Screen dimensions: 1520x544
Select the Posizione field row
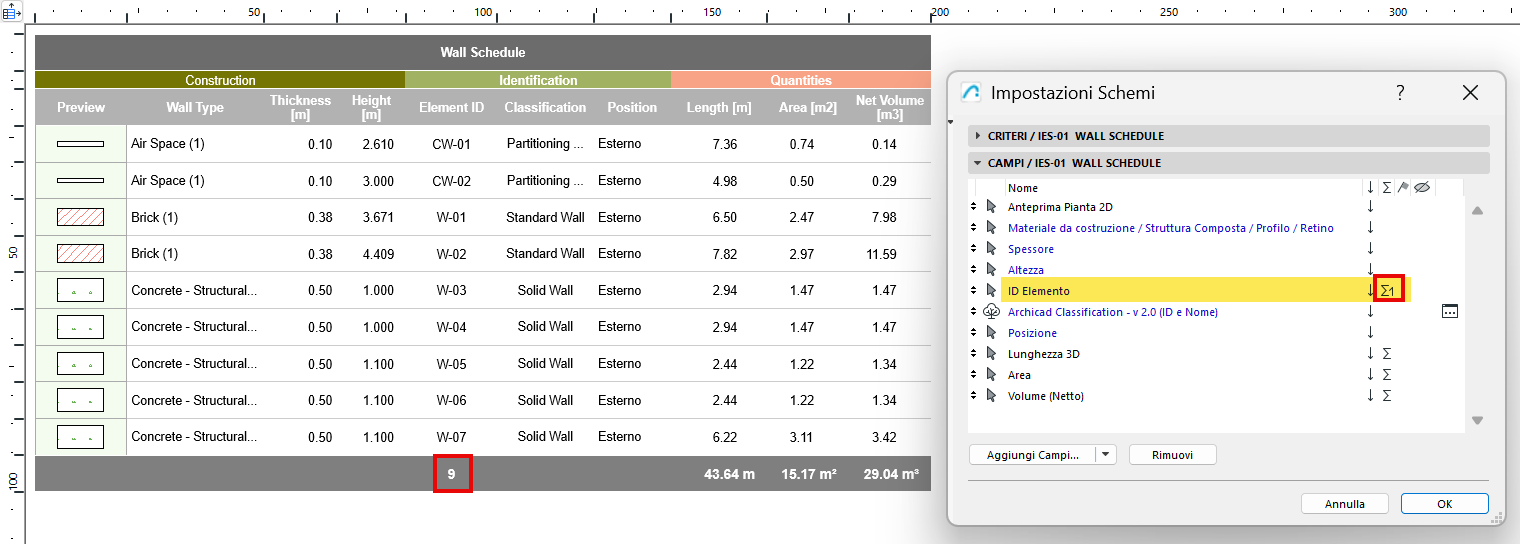1031,333
